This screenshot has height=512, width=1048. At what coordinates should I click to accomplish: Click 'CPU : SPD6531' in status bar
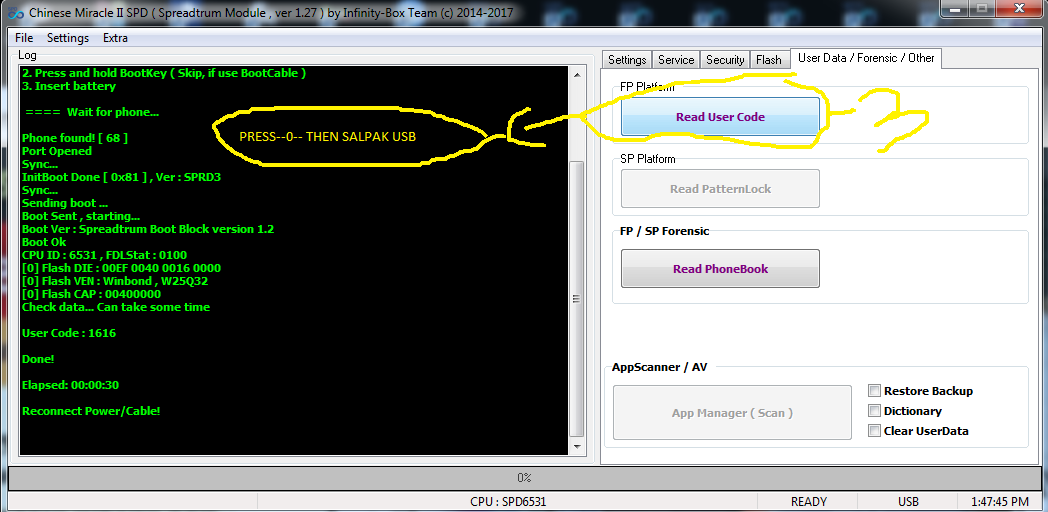507,501
